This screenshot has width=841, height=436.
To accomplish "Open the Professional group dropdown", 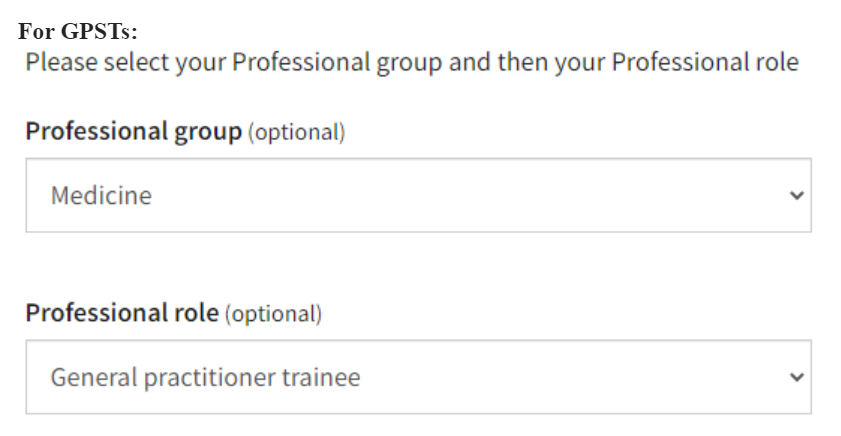I will (x=418, y=196).
